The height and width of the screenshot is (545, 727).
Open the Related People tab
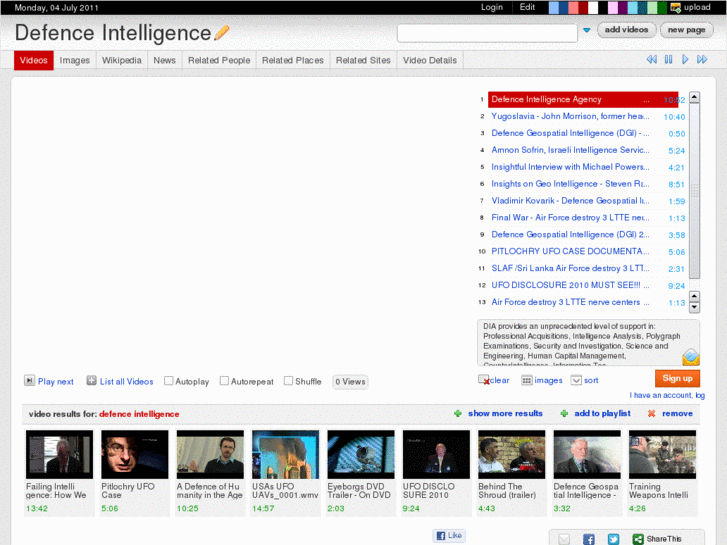click(x=219, y=60)
